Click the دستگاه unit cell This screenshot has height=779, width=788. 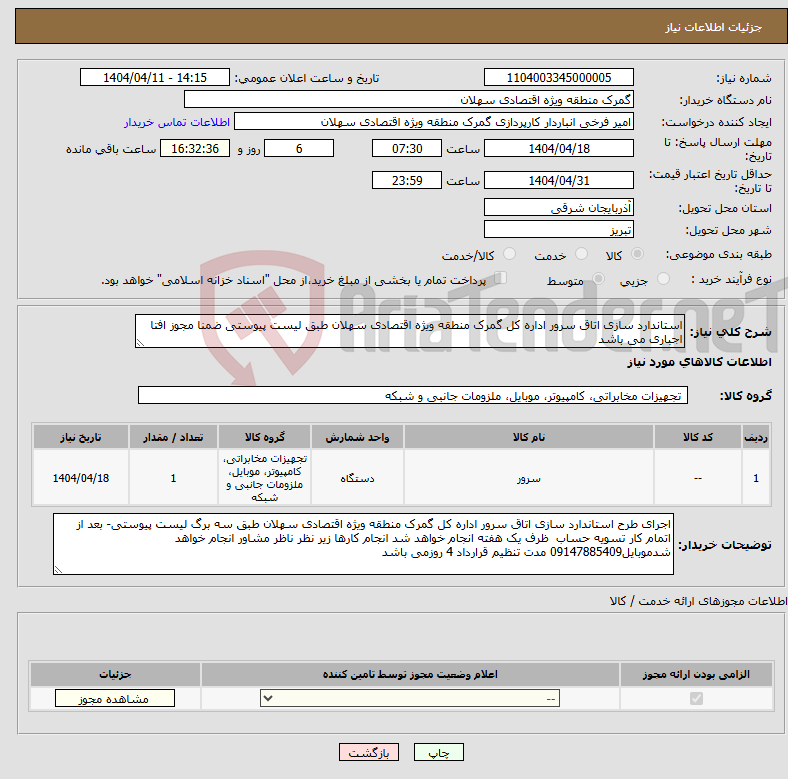coord(357,478)
